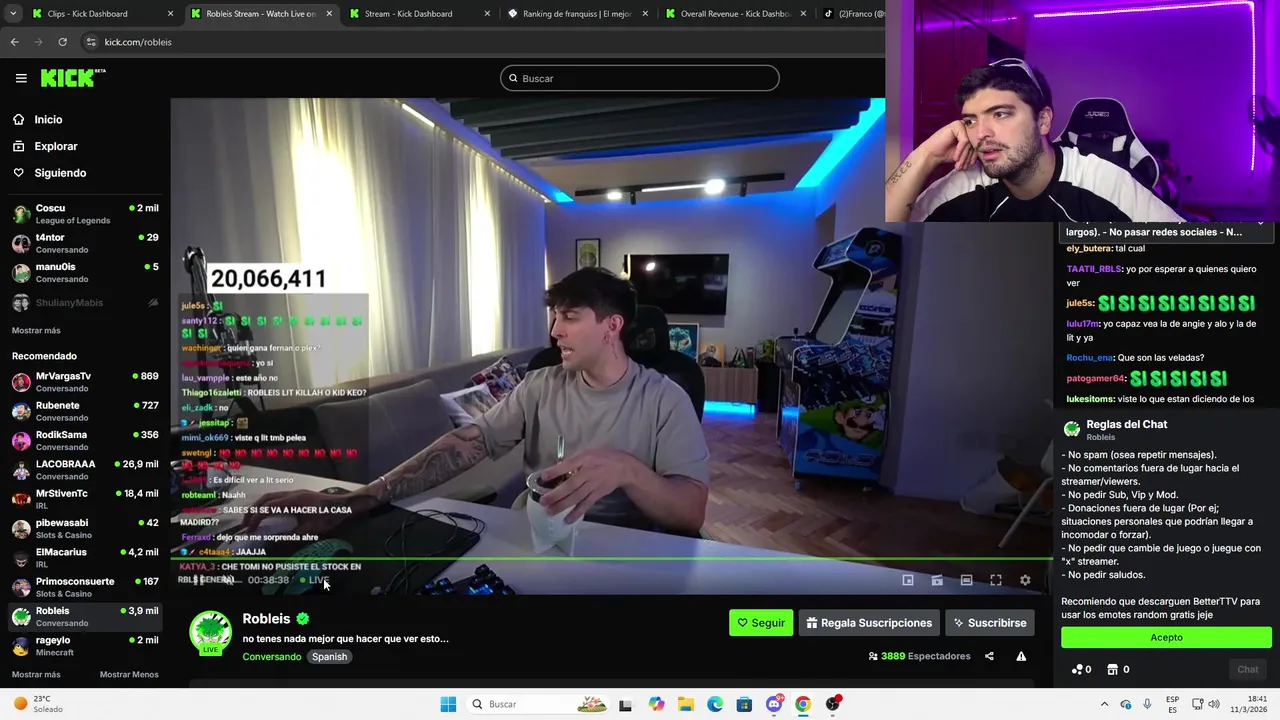Open LACOBRAAA recommended channel
This screenshot has width=1280, height=720.
point(85,469)
